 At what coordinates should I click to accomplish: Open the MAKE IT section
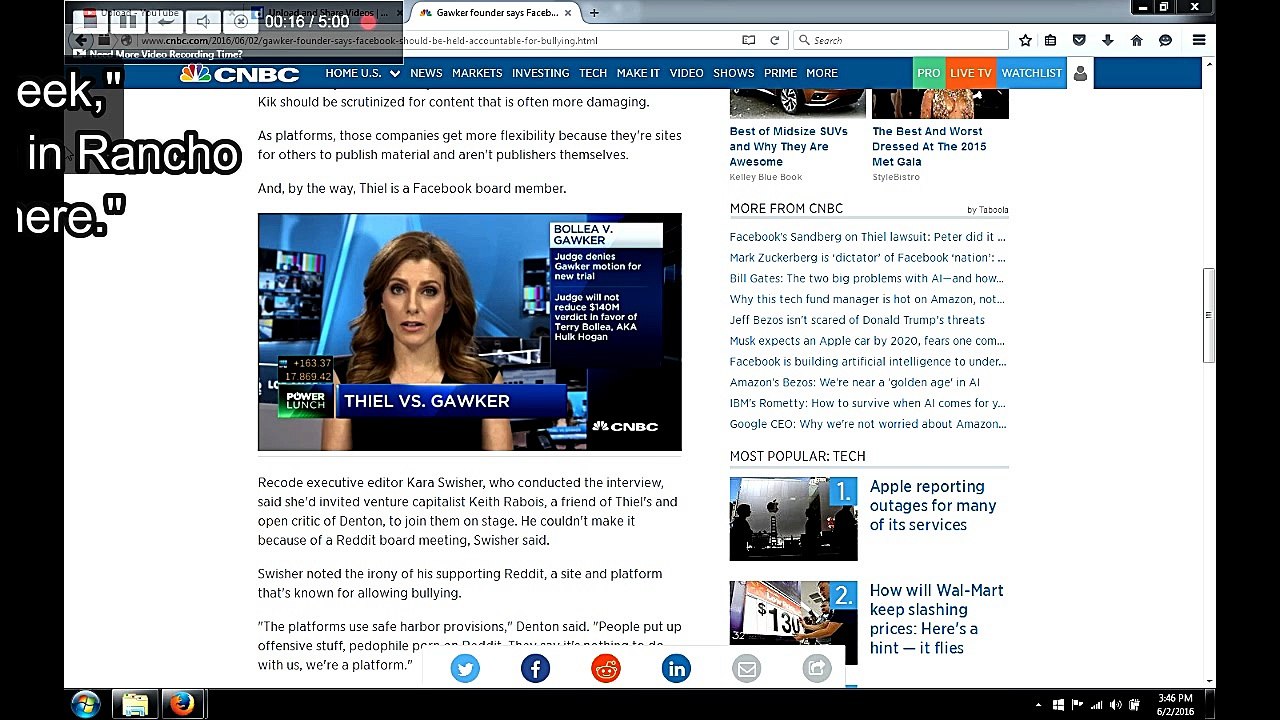pyautogui.click(x=638, y=73)
